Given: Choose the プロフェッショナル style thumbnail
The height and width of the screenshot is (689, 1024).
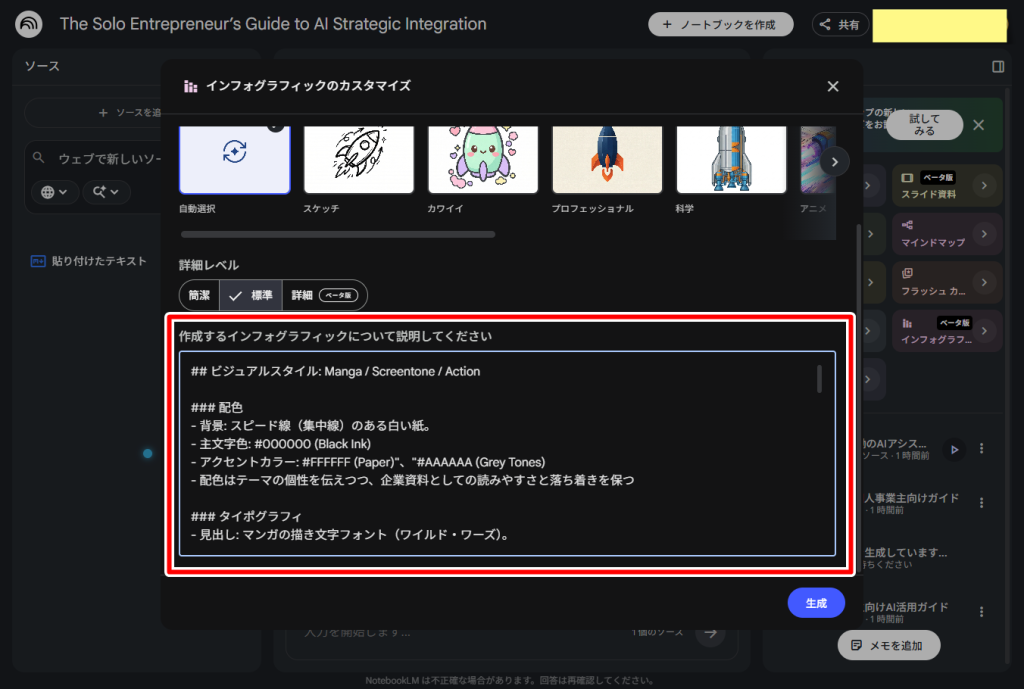Looking at the screenshot, I should [x=607, y=160].
